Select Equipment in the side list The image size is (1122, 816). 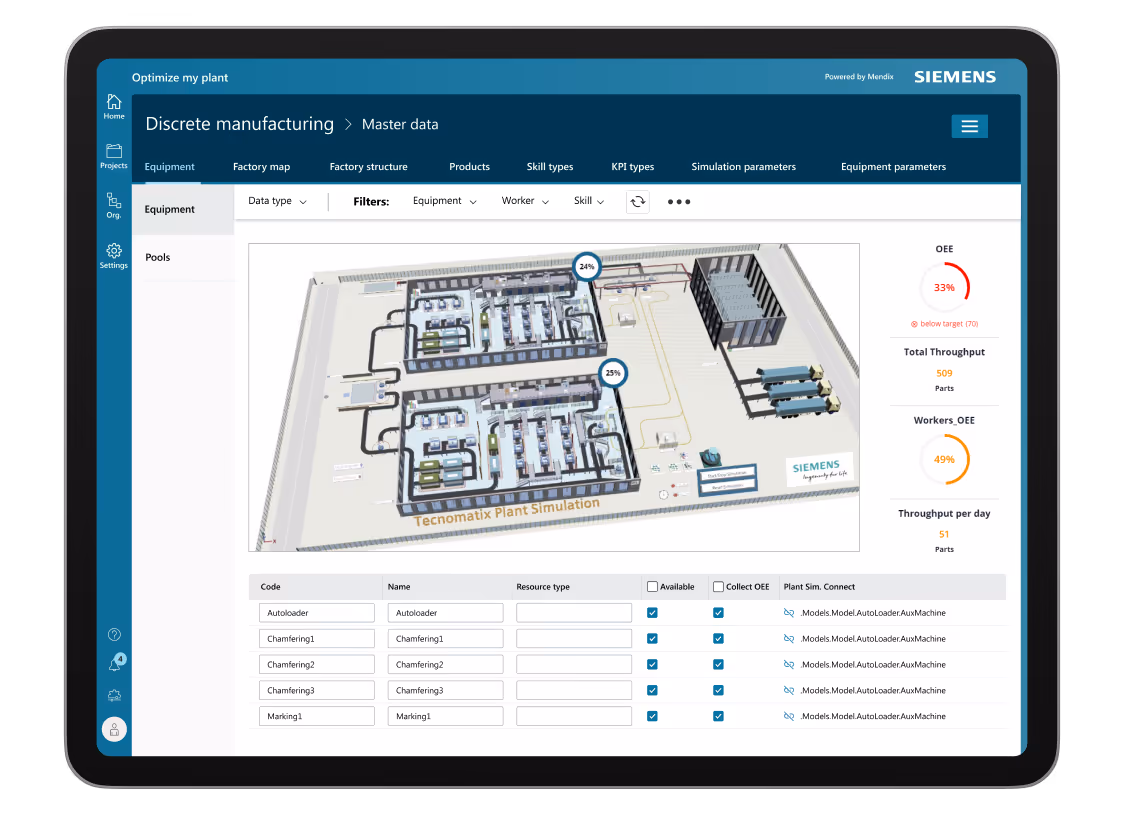coord(182,209)
